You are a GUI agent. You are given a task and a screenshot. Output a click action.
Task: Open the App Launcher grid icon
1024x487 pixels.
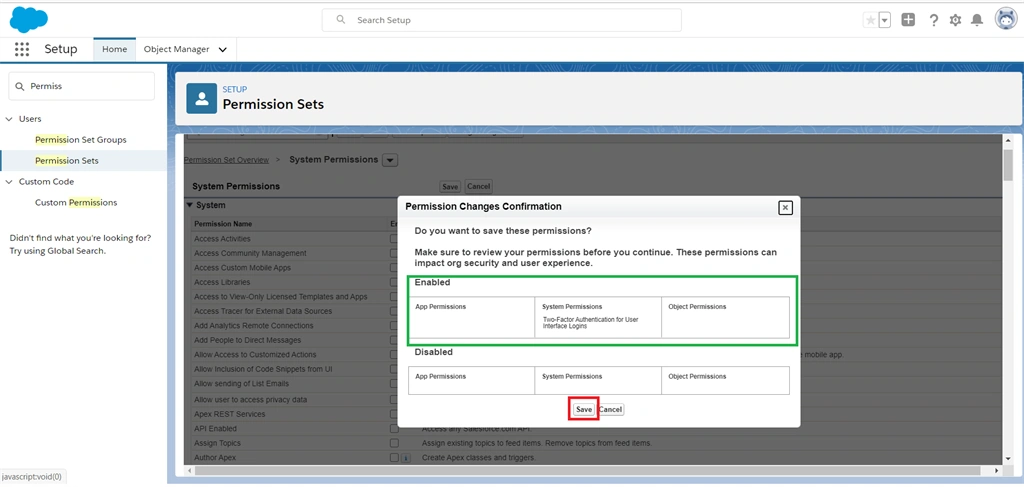22,49
